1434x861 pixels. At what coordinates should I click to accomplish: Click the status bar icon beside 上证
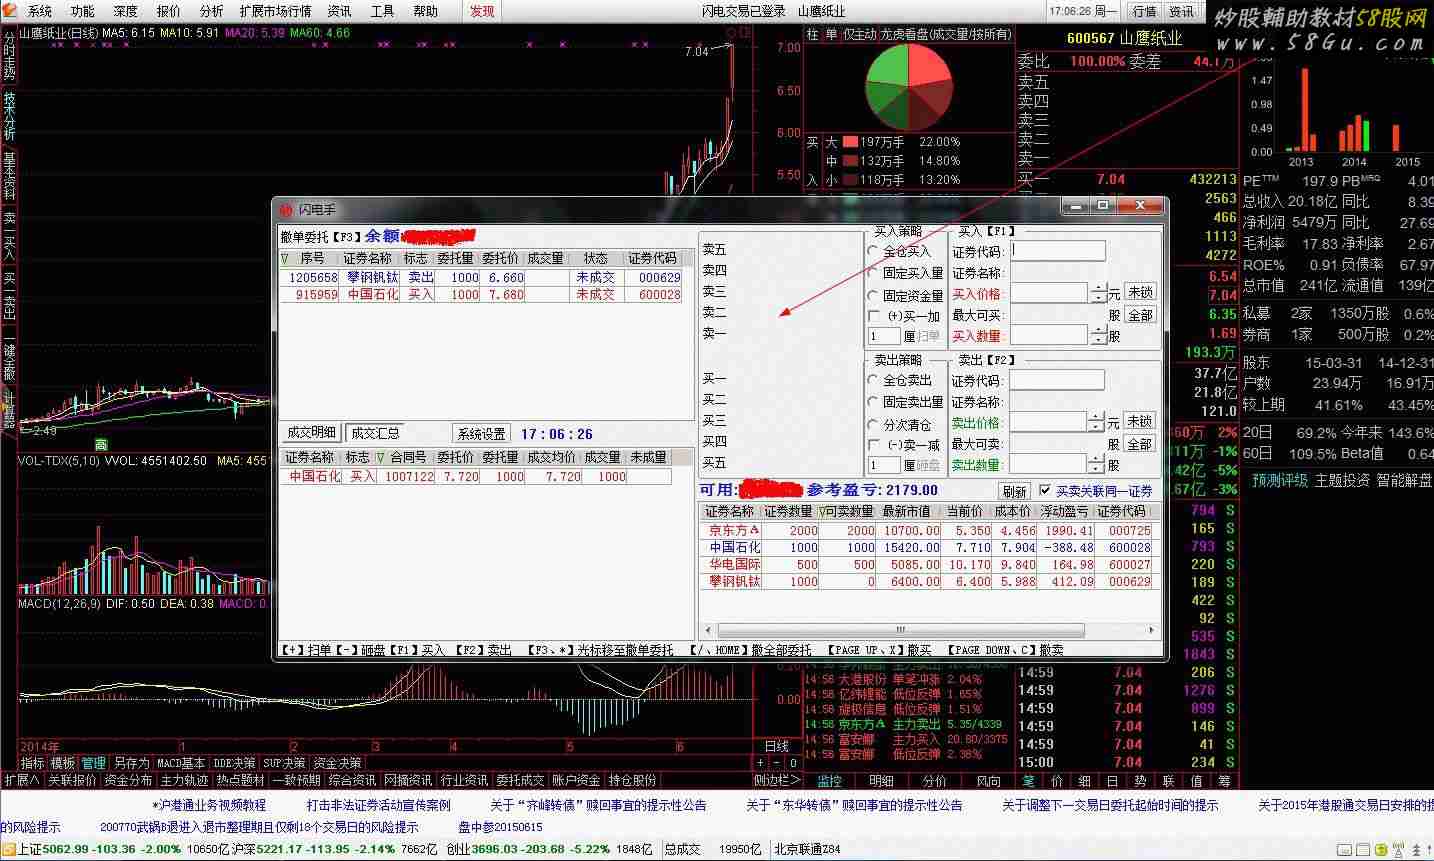pyautogui.click(x=9, y=850)
